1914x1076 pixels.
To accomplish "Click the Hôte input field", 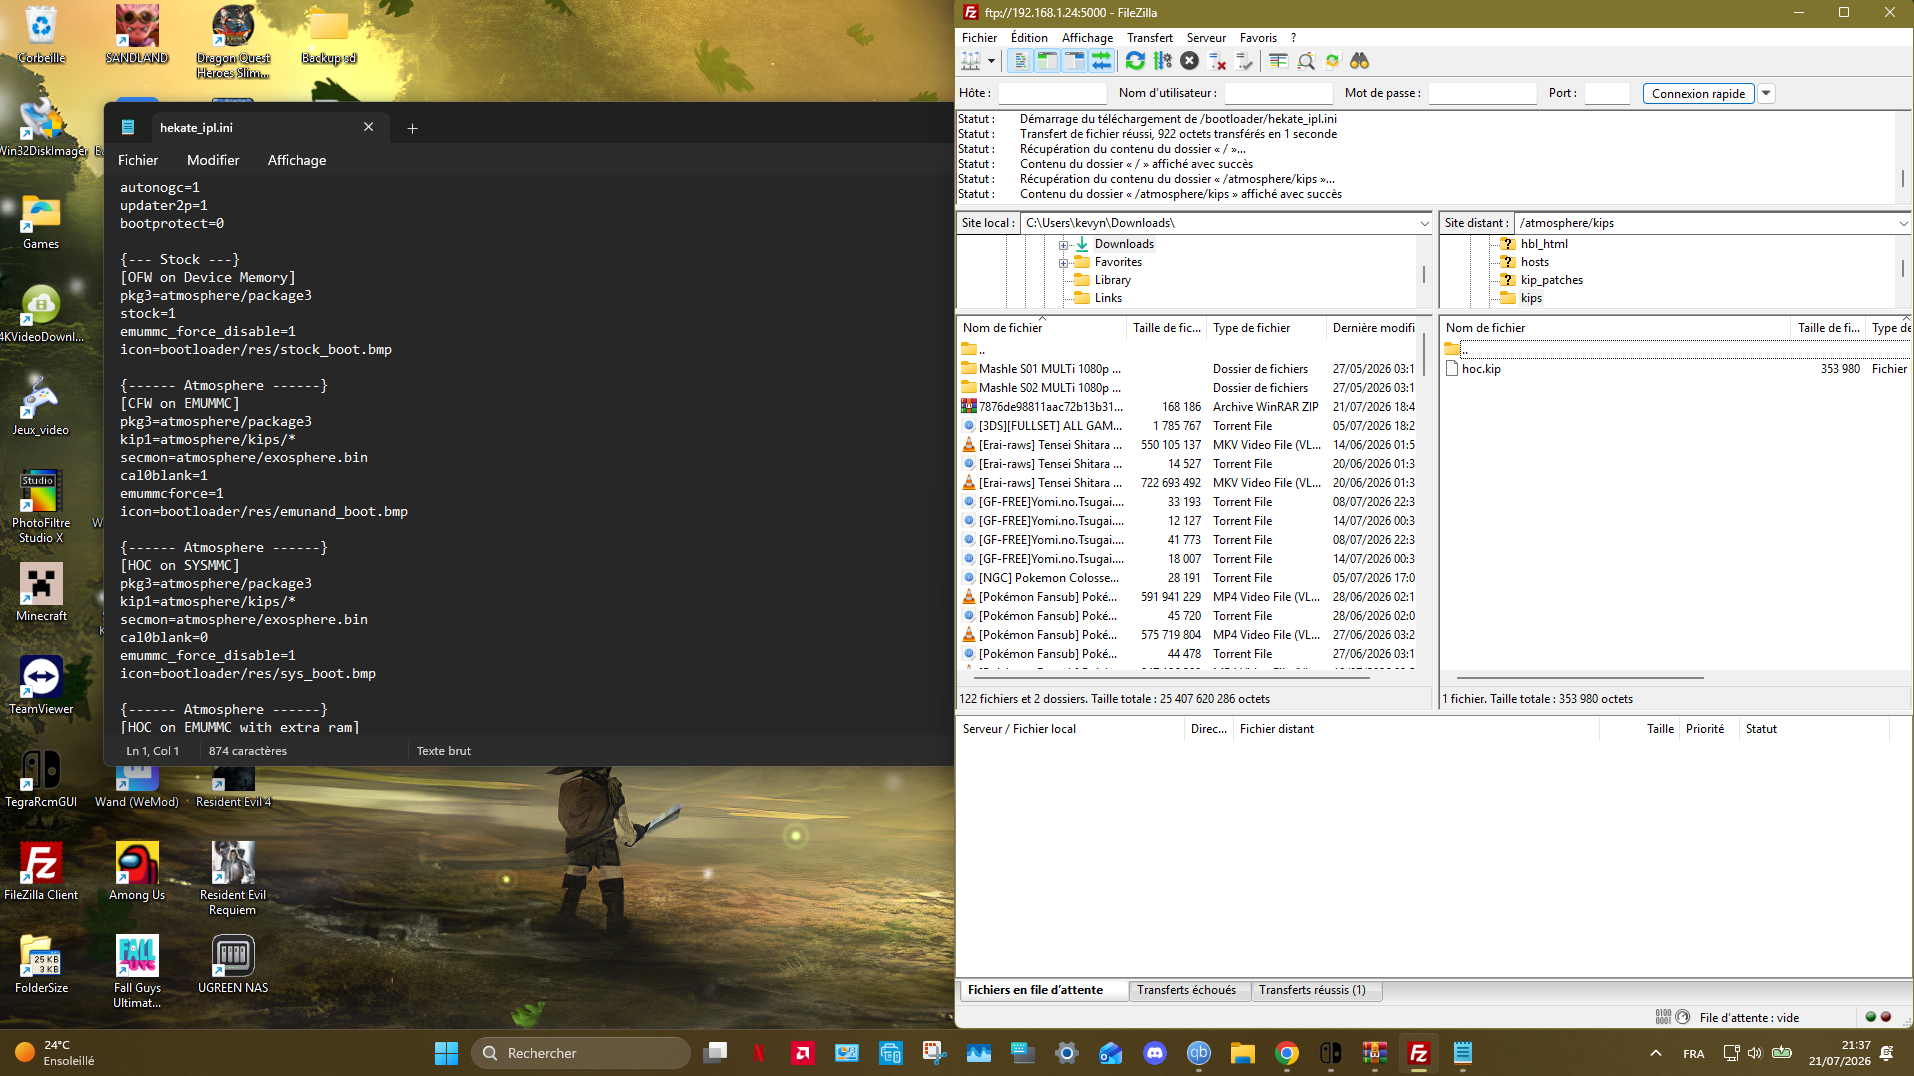I will tap(1052, 93).
